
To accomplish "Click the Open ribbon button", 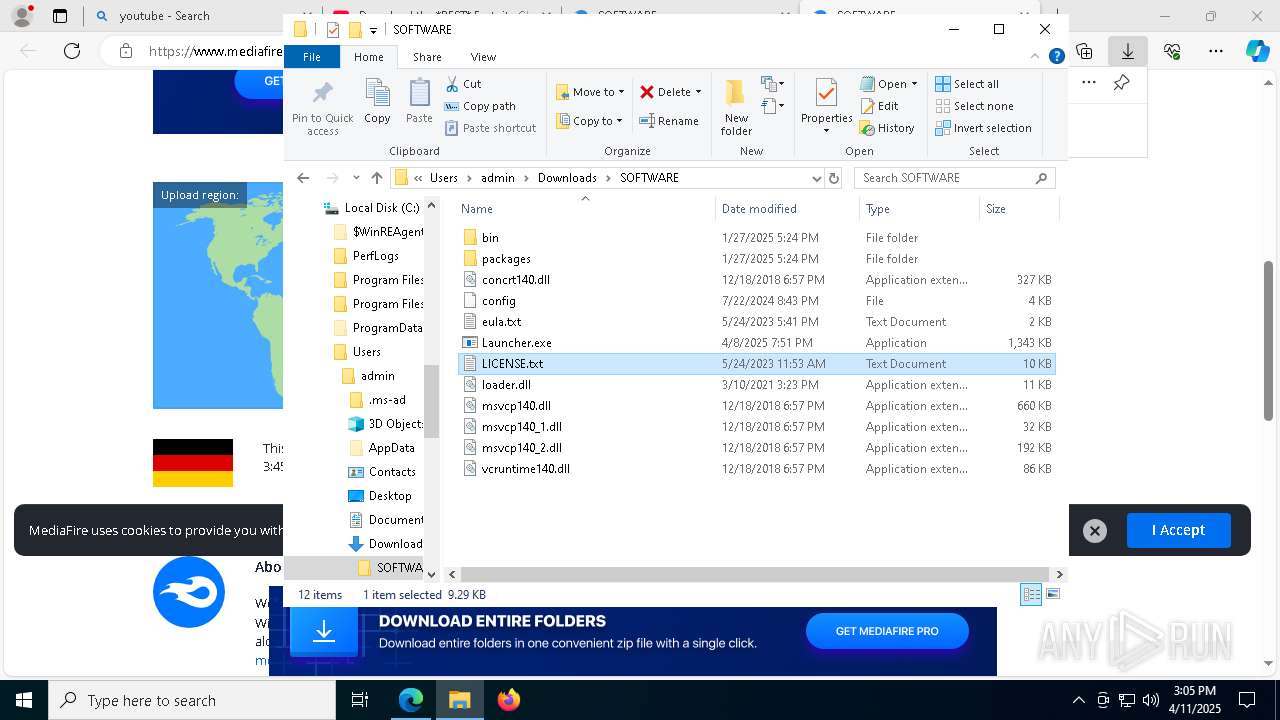I will pyautogui.click(x=889, y=84).
